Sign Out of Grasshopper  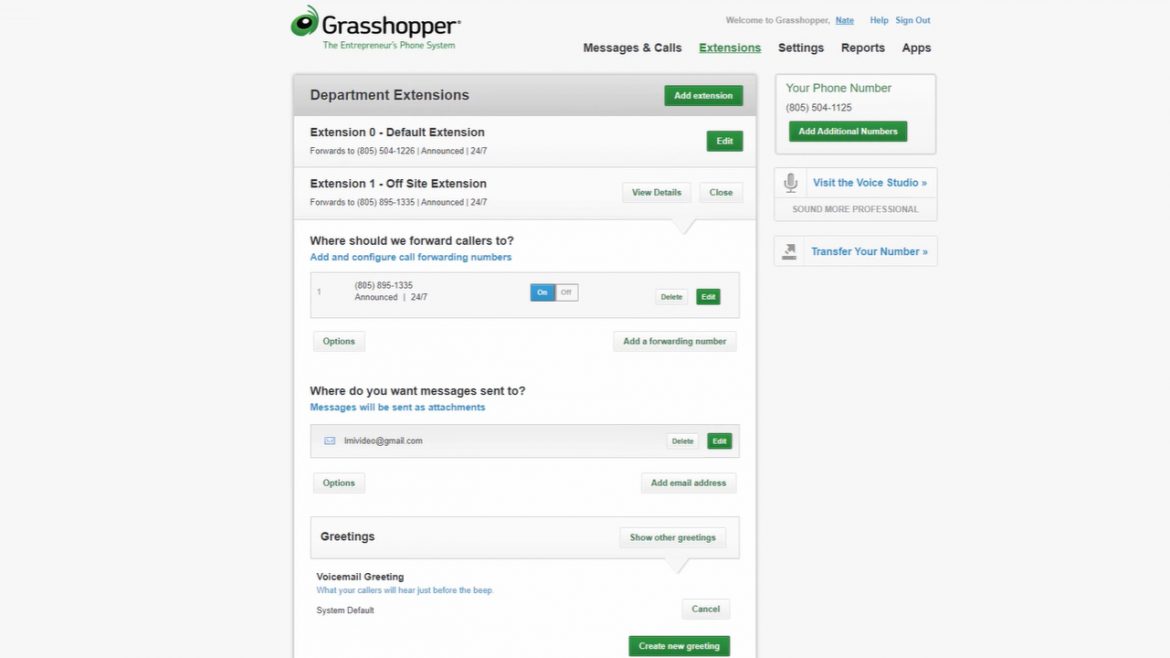(x=912, y=20)
